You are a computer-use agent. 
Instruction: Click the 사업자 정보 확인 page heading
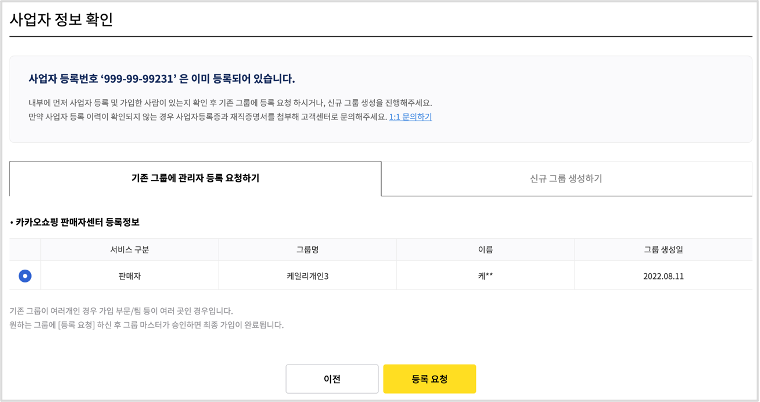60,19
